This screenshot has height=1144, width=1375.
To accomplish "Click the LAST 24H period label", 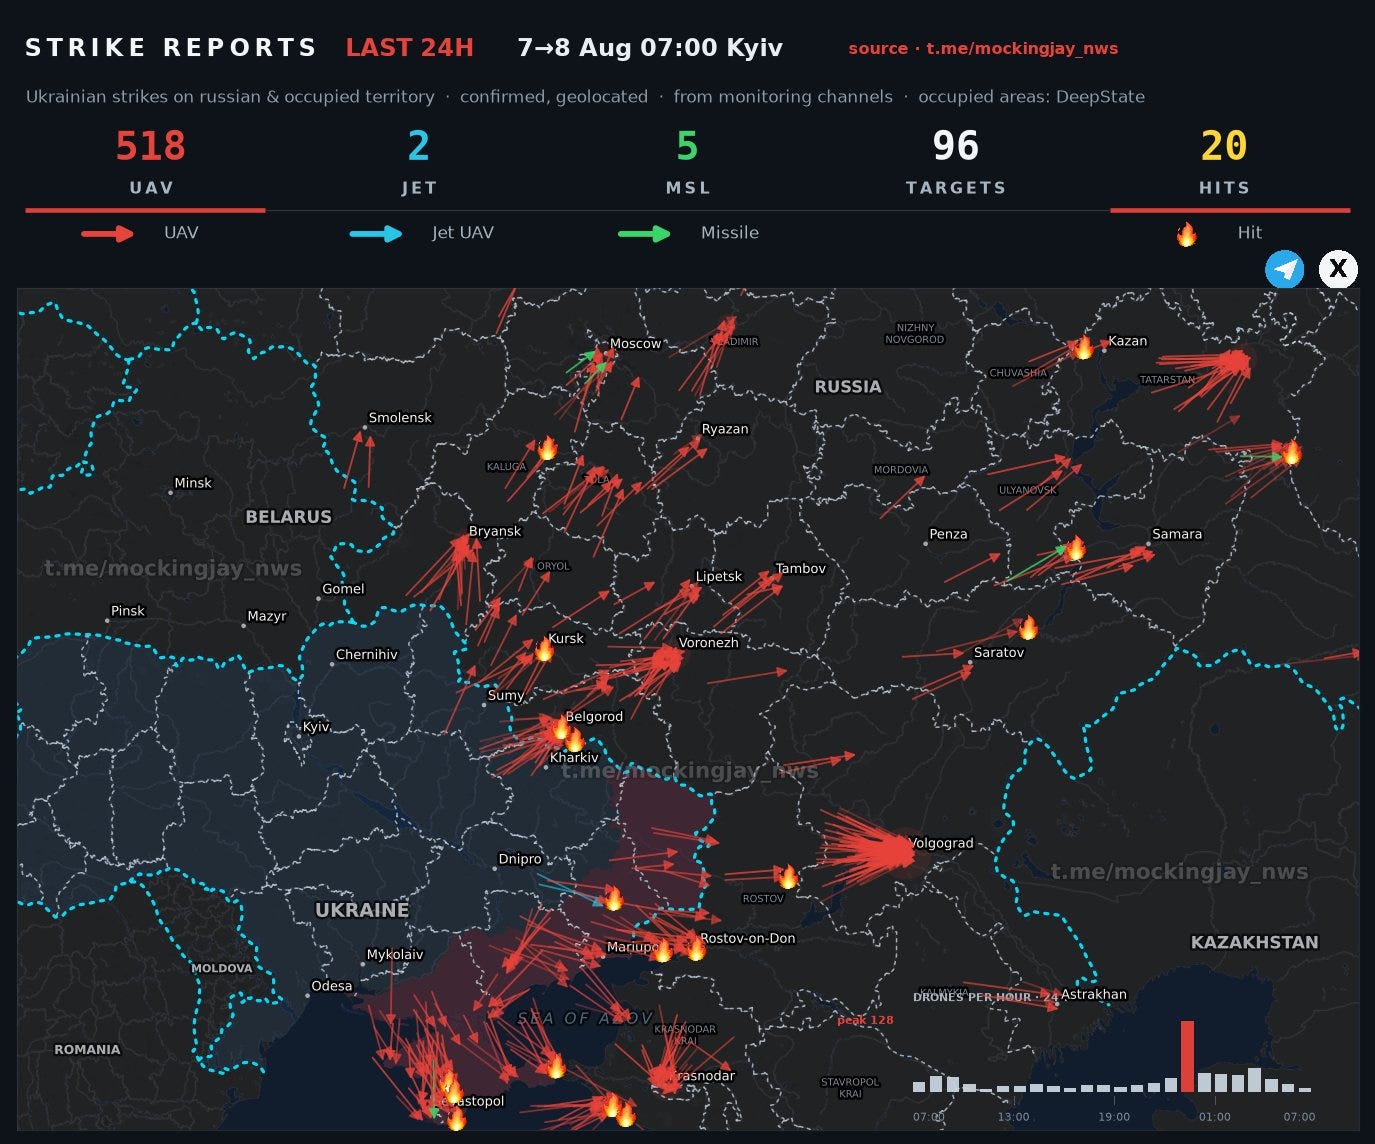I will tap(410, 48).
